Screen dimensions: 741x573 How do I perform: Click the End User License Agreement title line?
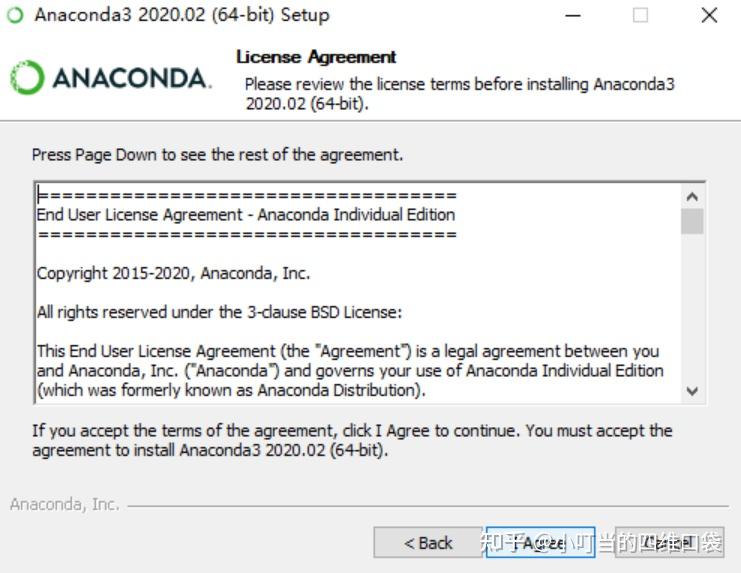pyautogui.click(x=245, y=215)
